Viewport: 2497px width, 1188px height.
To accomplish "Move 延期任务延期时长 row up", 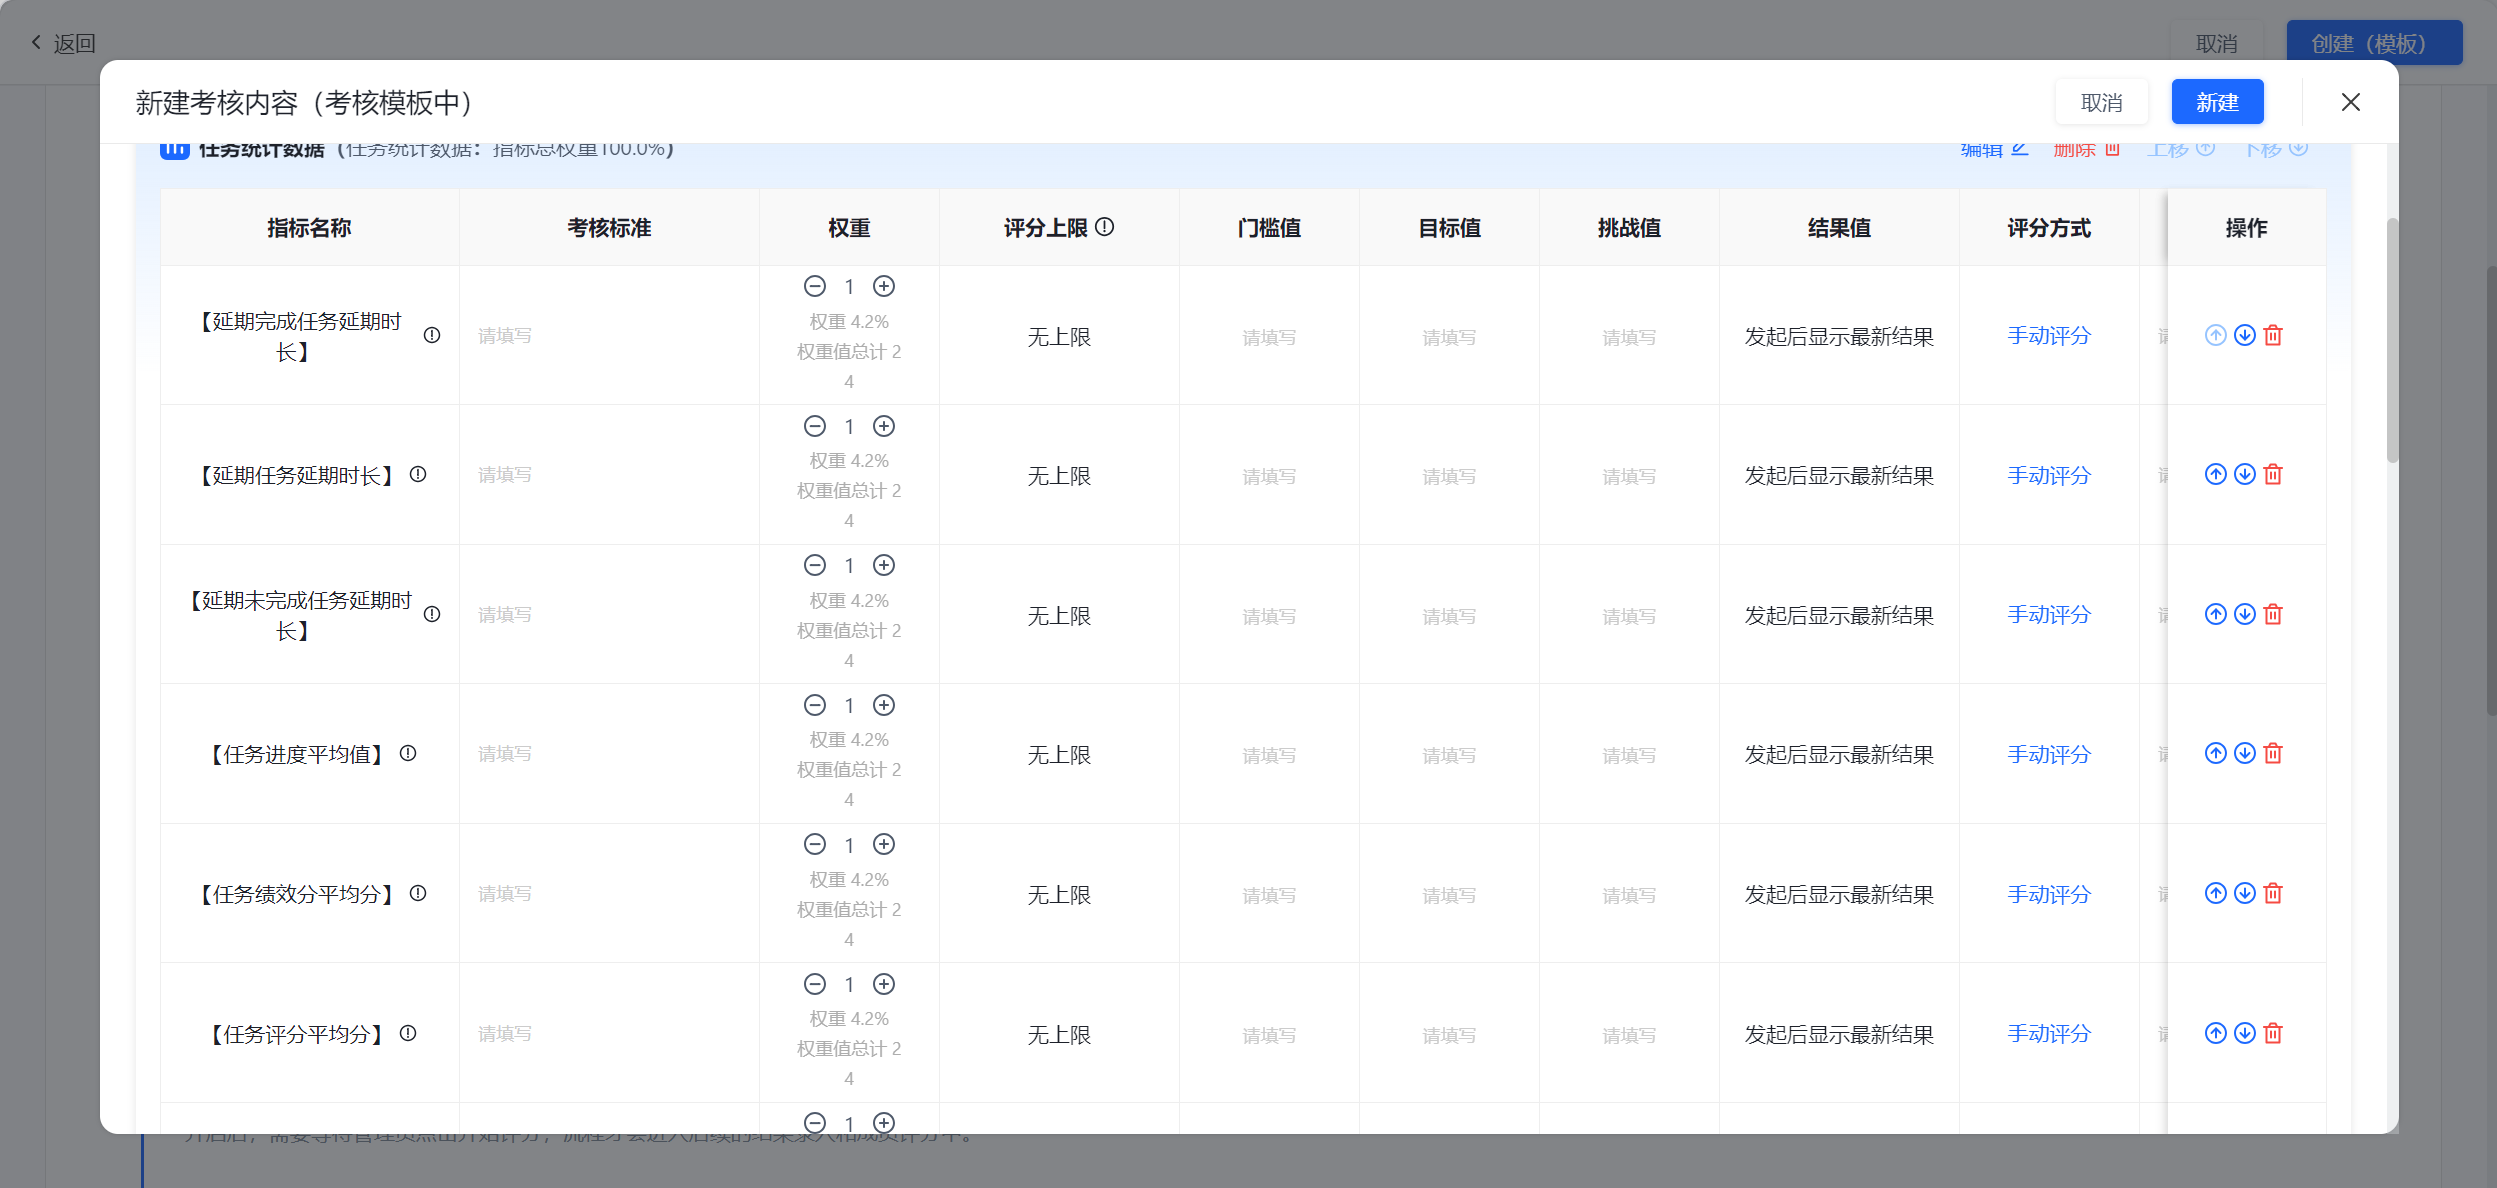I will pyautogui.click(x=2216, y=475).
